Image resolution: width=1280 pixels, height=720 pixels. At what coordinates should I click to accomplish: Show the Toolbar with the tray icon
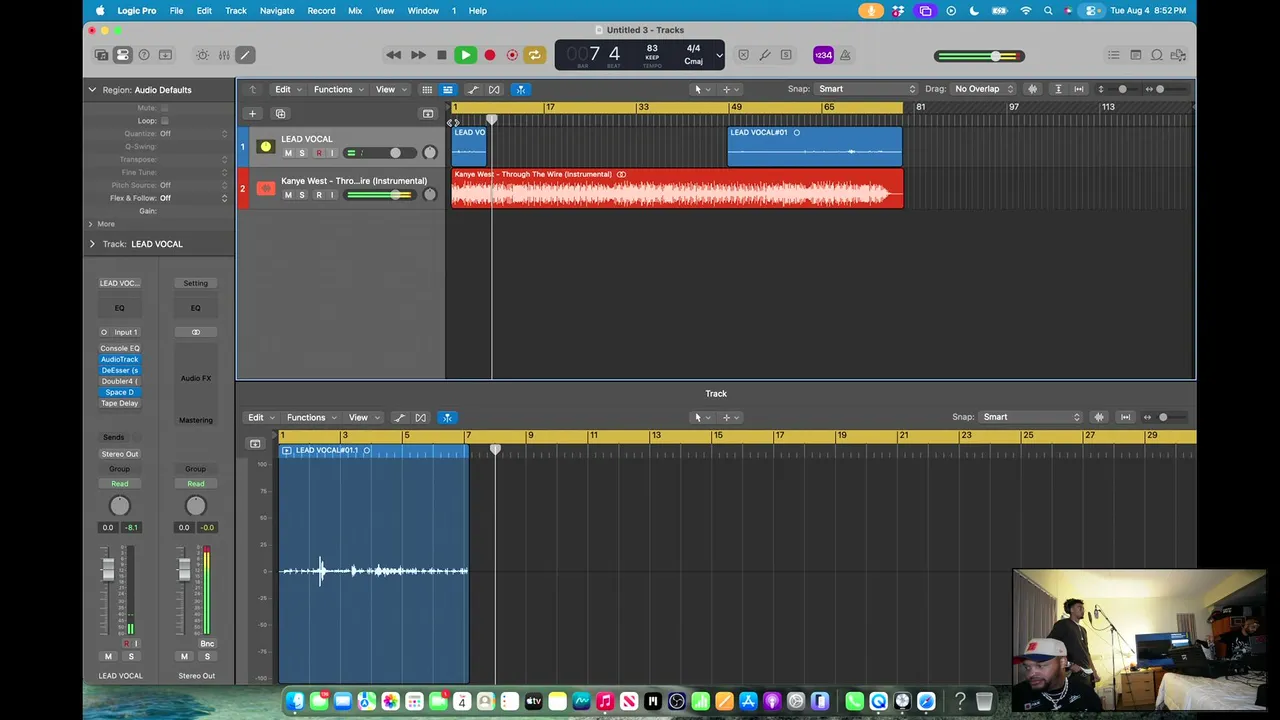[166, 55]
